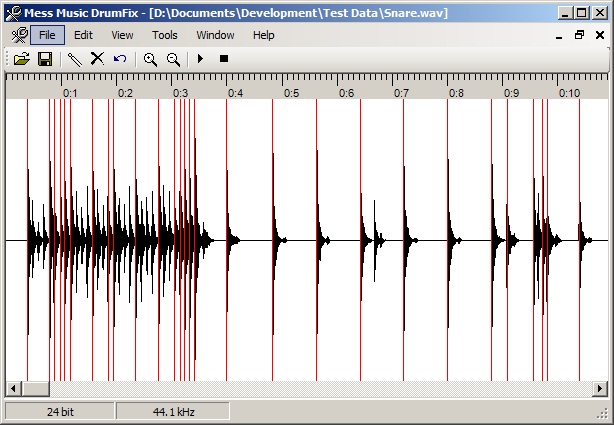Image resolution: width=614 pixels, height=425 pixels.
Task: Close the Snare.wav document with inner X
Action: (x=600, y=35)
